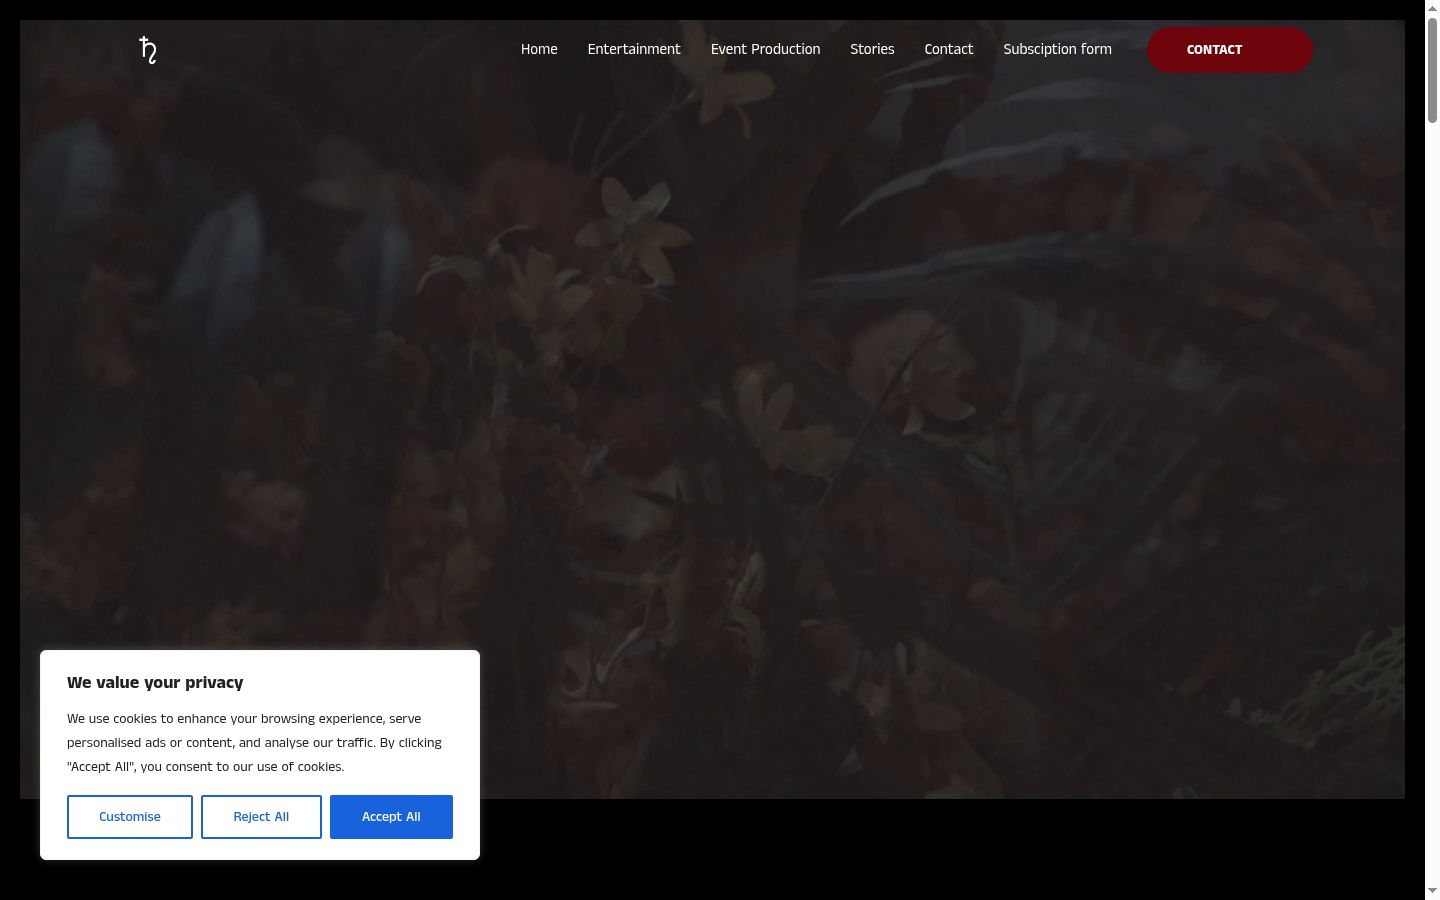Click the Saturn symbol site logo

point(148,50)
